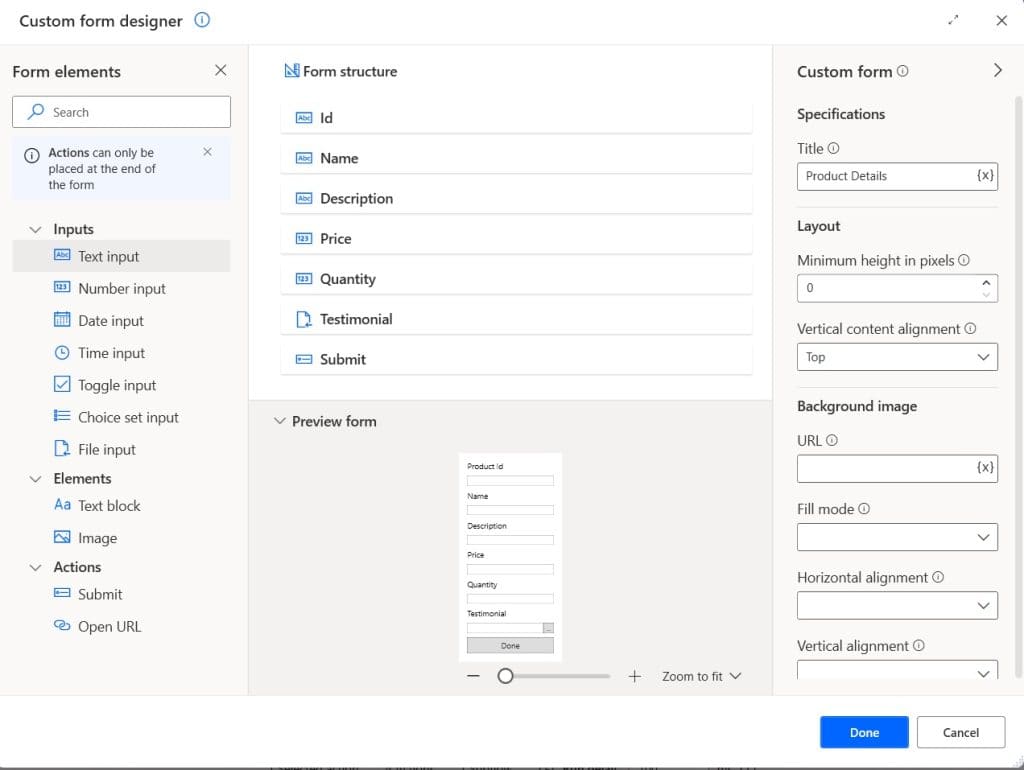Click the Fill mode info icon
This screenshot has height=770, width=1024.
863,508
